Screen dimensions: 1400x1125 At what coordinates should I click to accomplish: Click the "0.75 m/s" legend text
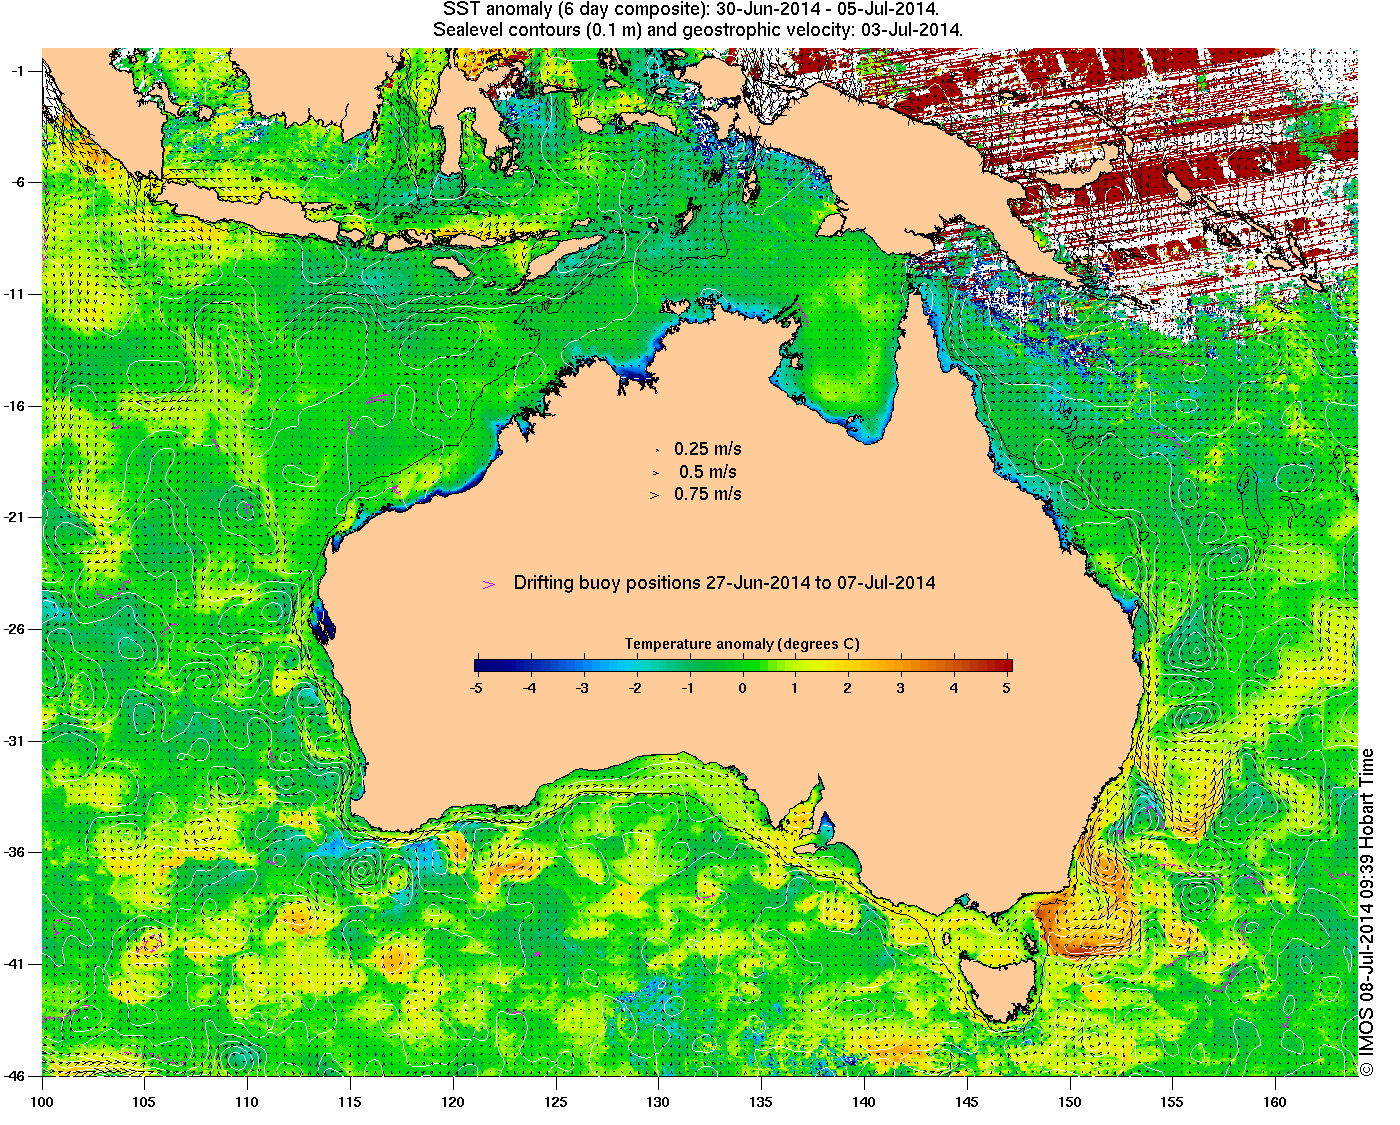(x=708, y=494)
